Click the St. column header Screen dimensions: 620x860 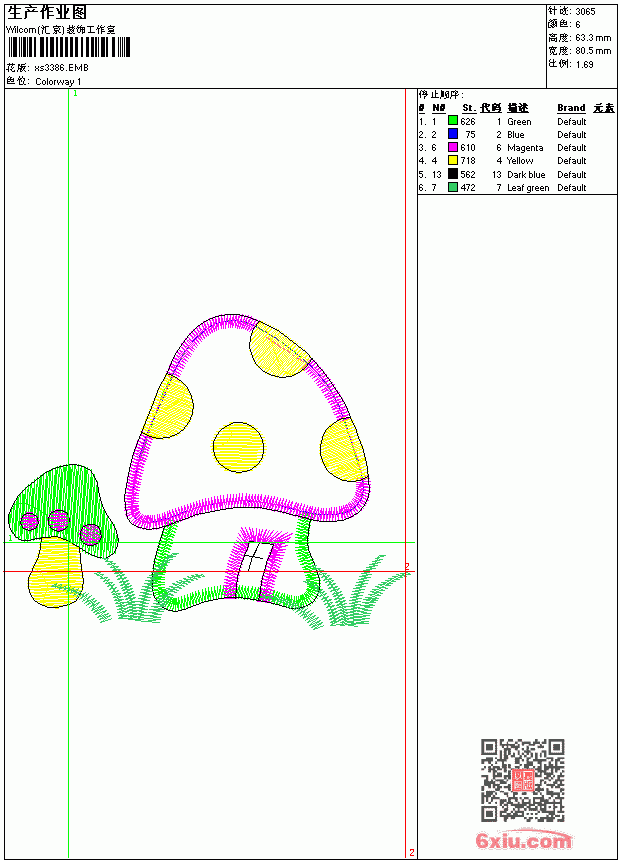click(469, 108)
